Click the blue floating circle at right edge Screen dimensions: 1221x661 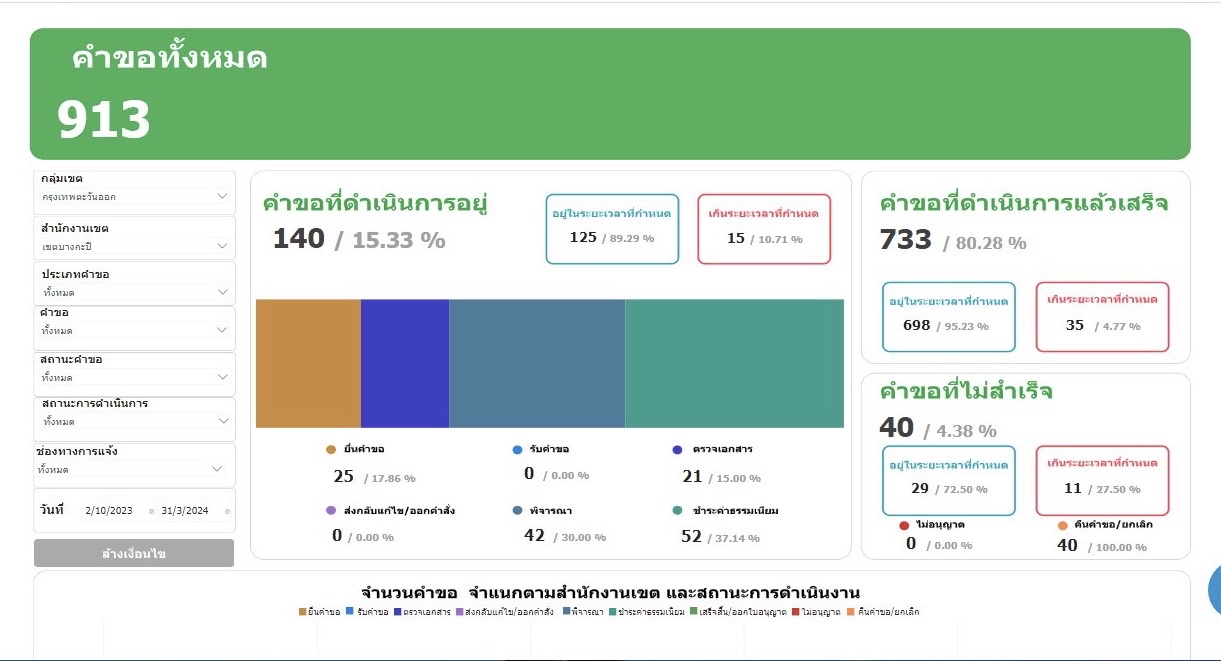pos(1215,589)
